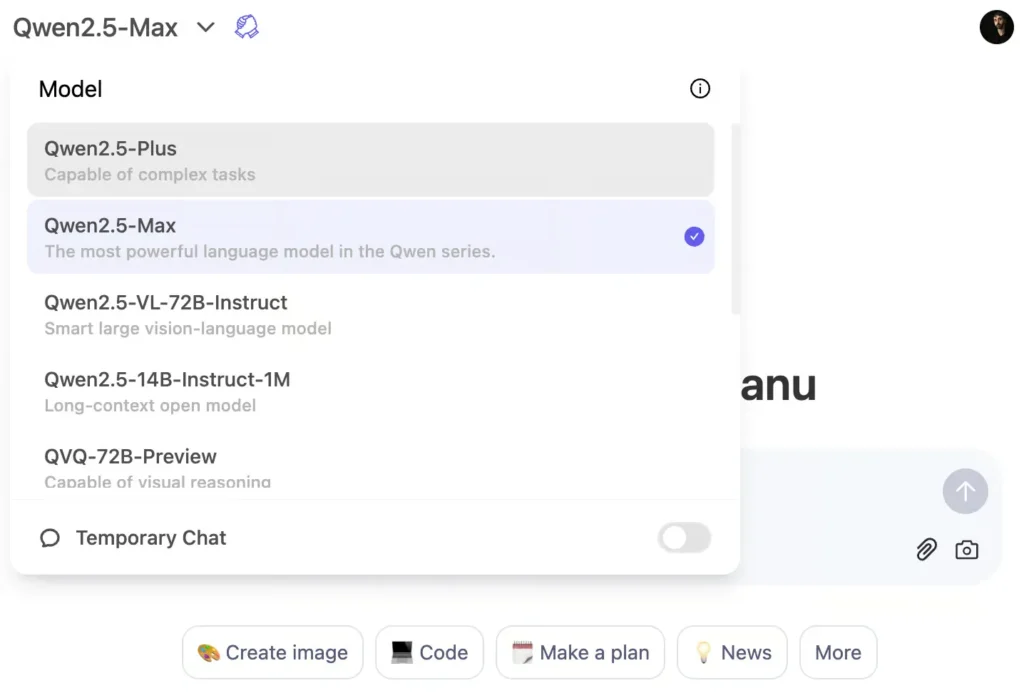Viewport: 1024px width, 693px height.
Task: Click the paperclip attach file icon
Action: 926,549
